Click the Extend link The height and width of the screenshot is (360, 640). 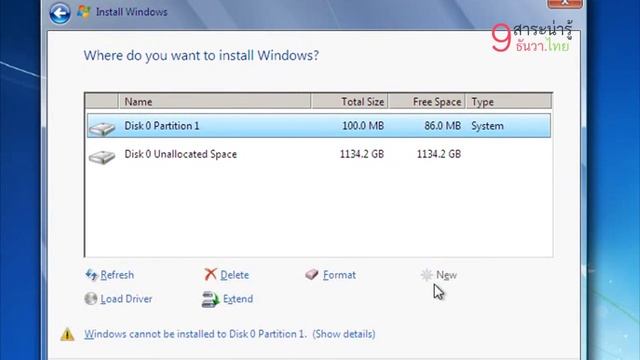pos(238,299)
